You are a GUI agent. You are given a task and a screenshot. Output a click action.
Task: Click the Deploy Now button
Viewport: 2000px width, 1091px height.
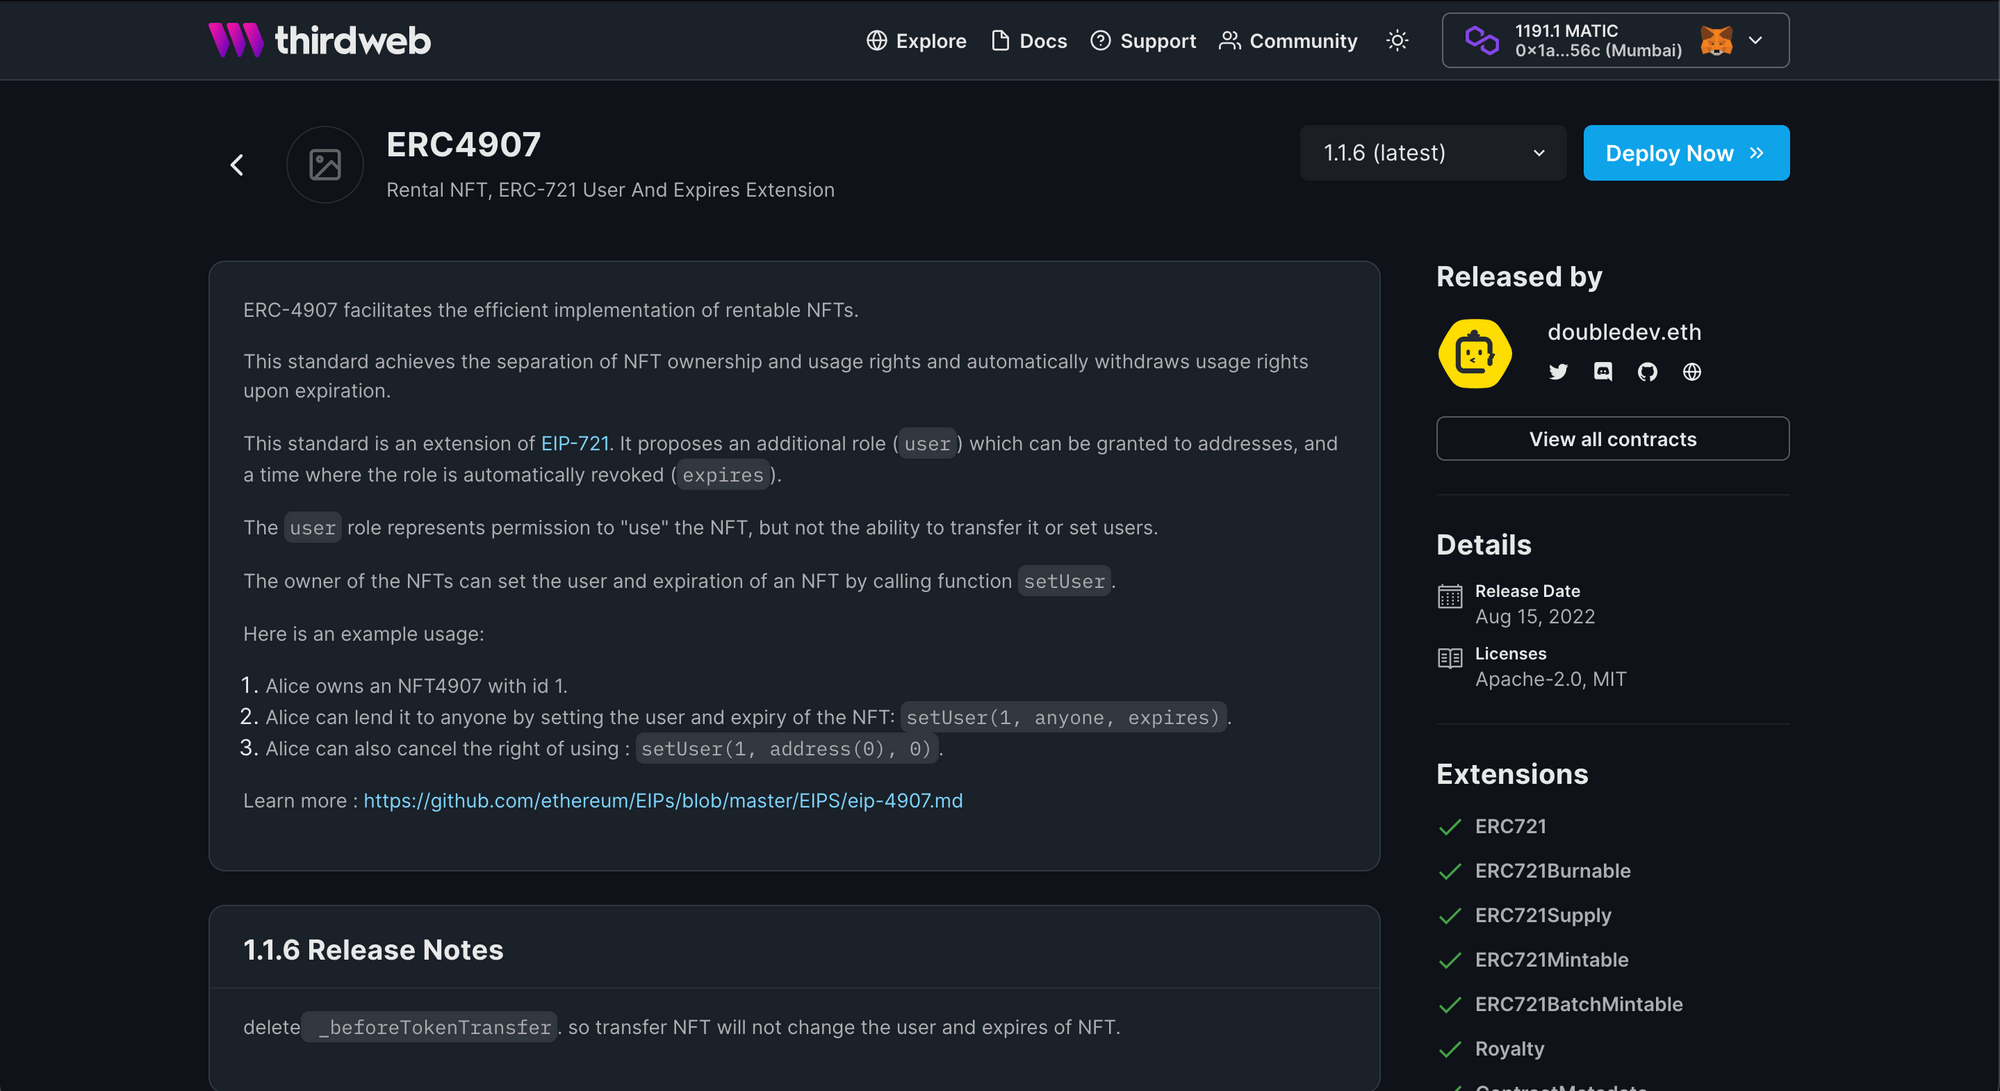[1686, 153]
